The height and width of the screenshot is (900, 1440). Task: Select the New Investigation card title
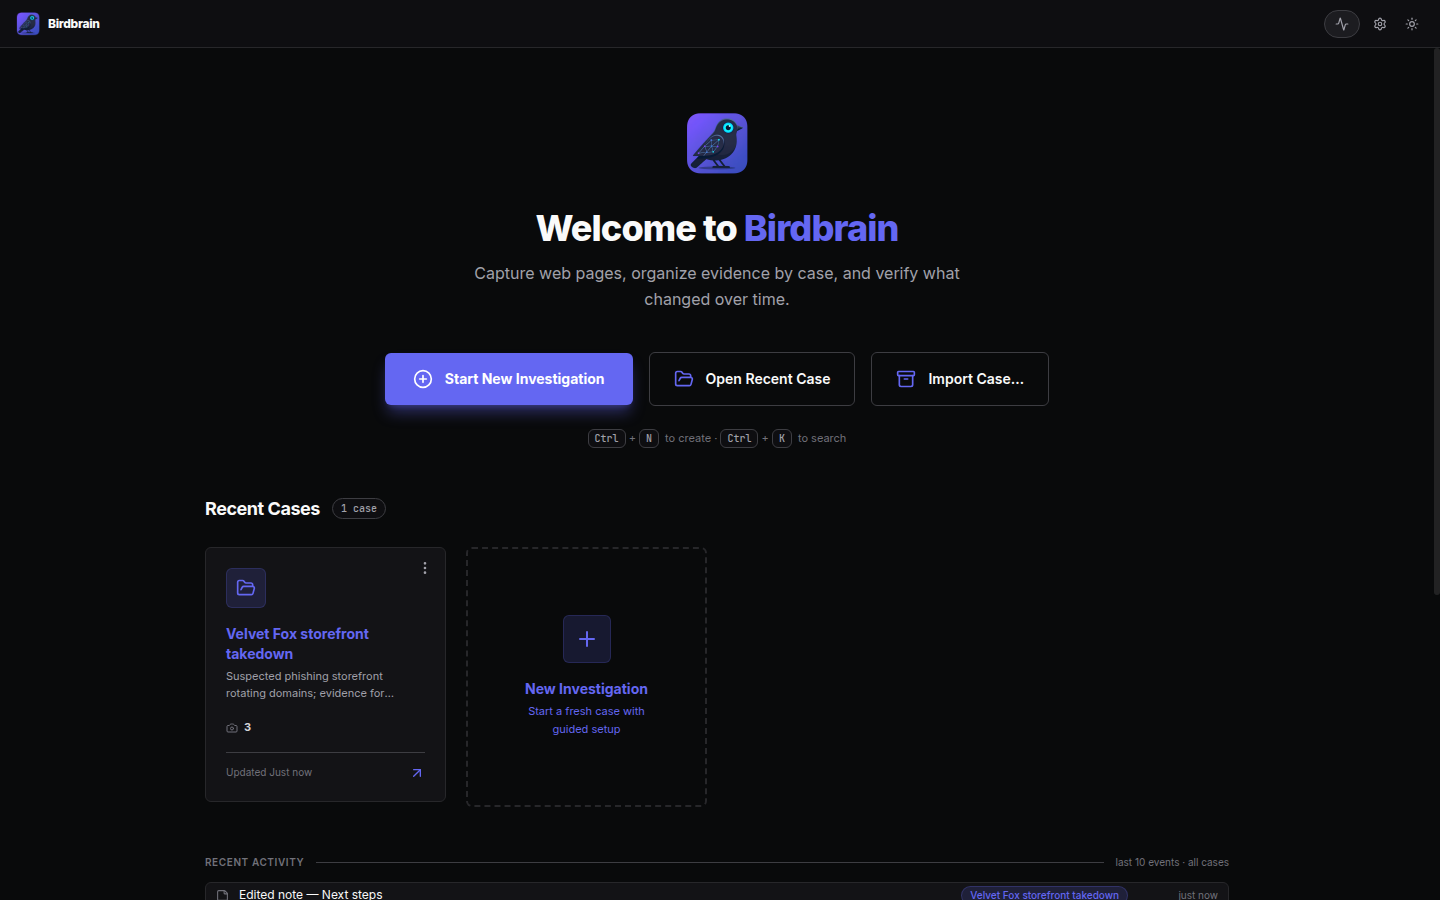586,689
